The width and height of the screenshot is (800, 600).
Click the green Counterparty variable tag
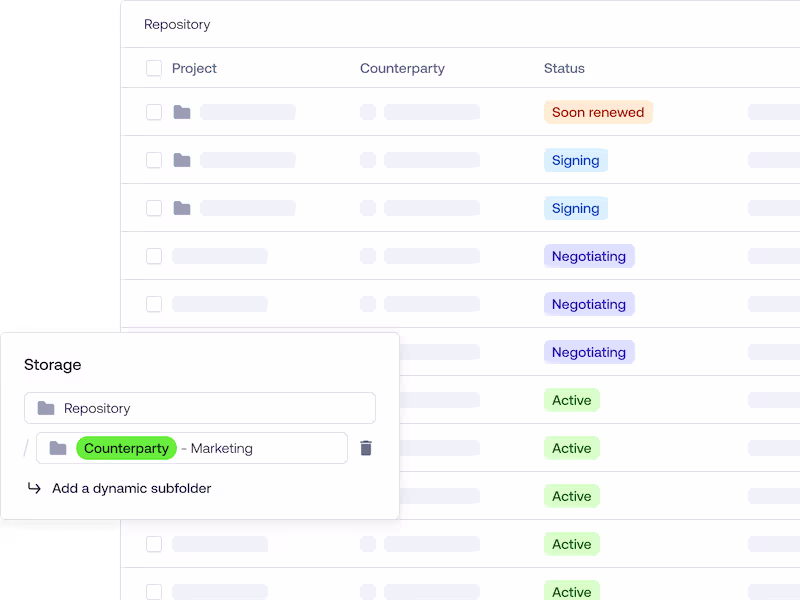(126, 448)
